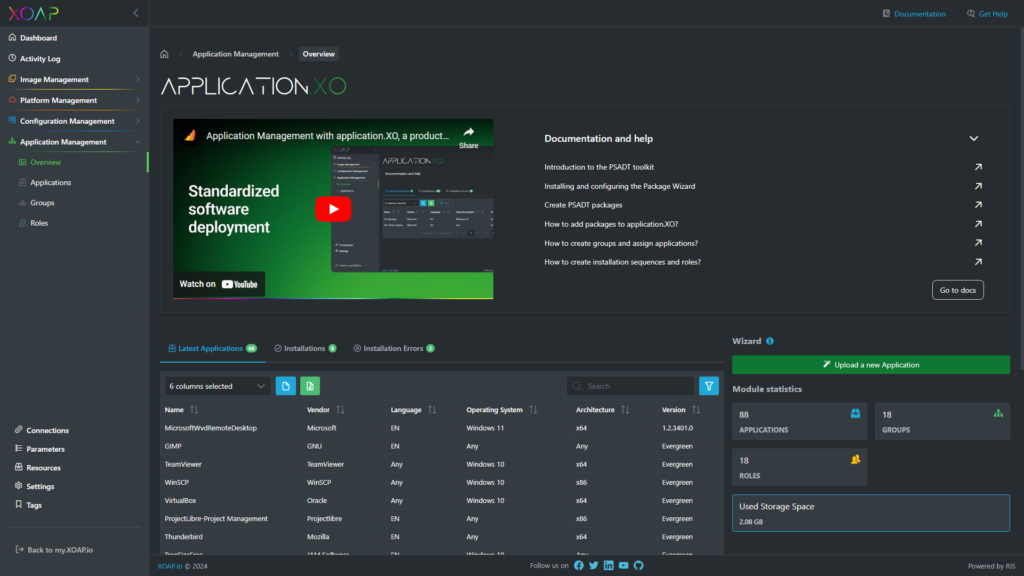Collapse the Documentation and help section
This screenshot has width=1024, height=576.
pos(974,138)
